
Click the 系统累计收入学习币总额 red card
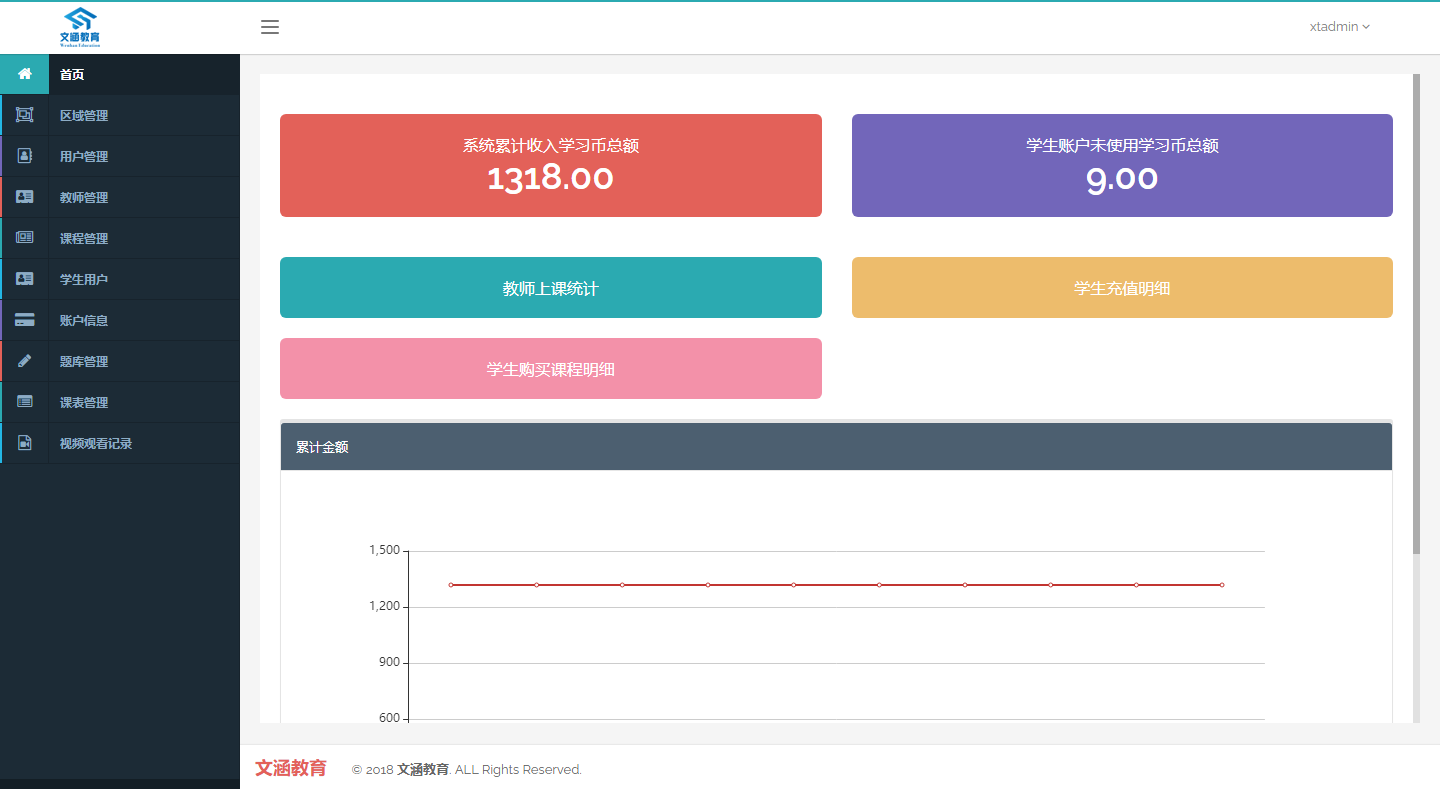pyautogui.click(x=551, y=165)
